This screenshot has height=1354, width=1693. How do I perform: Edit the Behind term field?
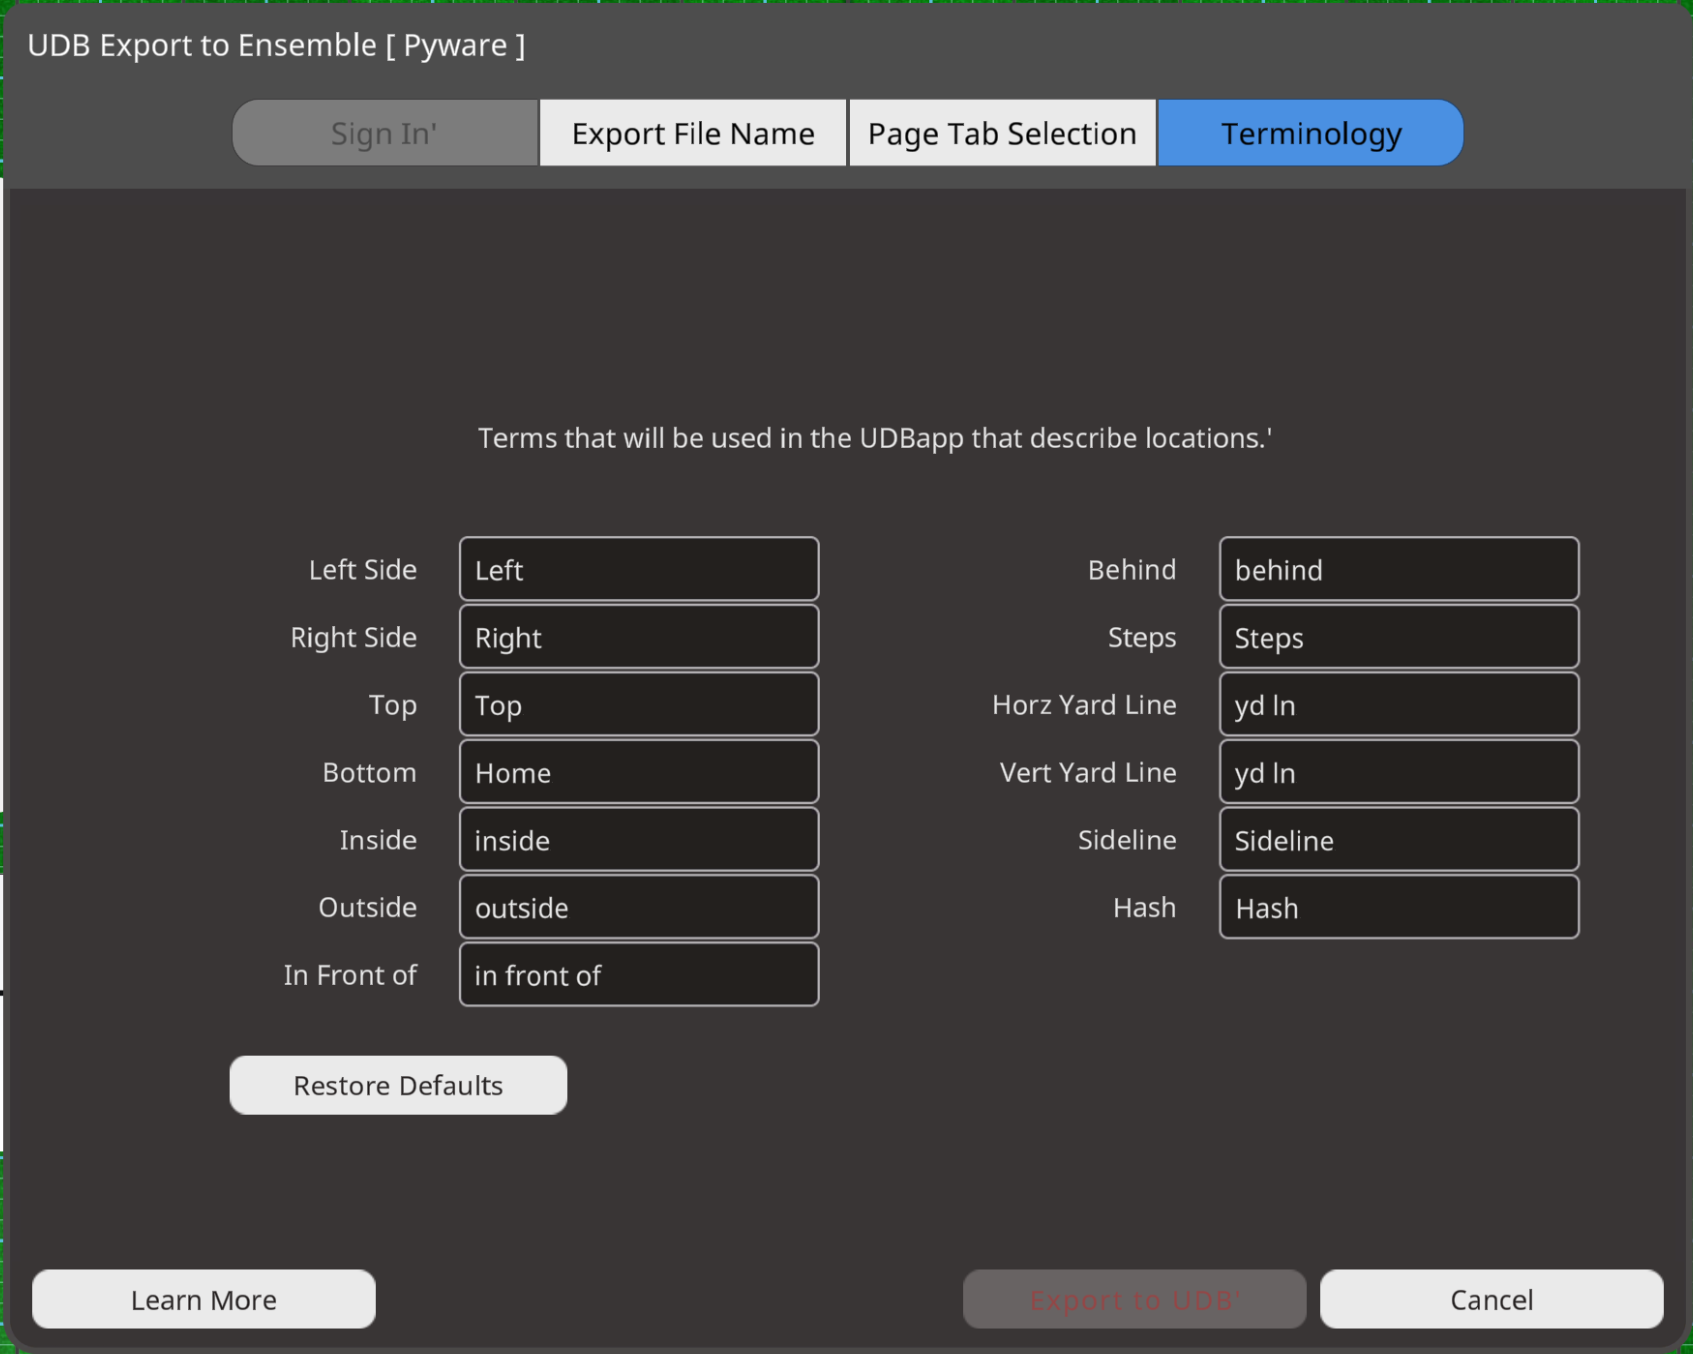tap(1398, 569)
